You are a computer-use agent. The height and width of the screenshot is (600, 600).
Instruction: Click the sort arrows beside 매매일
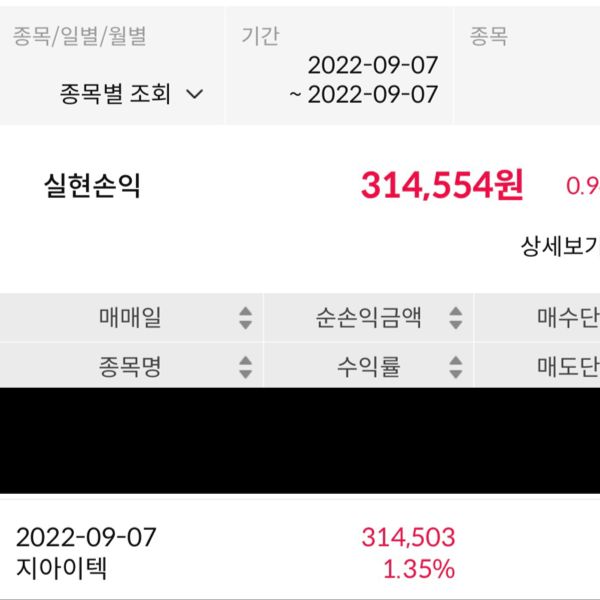(x=245, y=319)
